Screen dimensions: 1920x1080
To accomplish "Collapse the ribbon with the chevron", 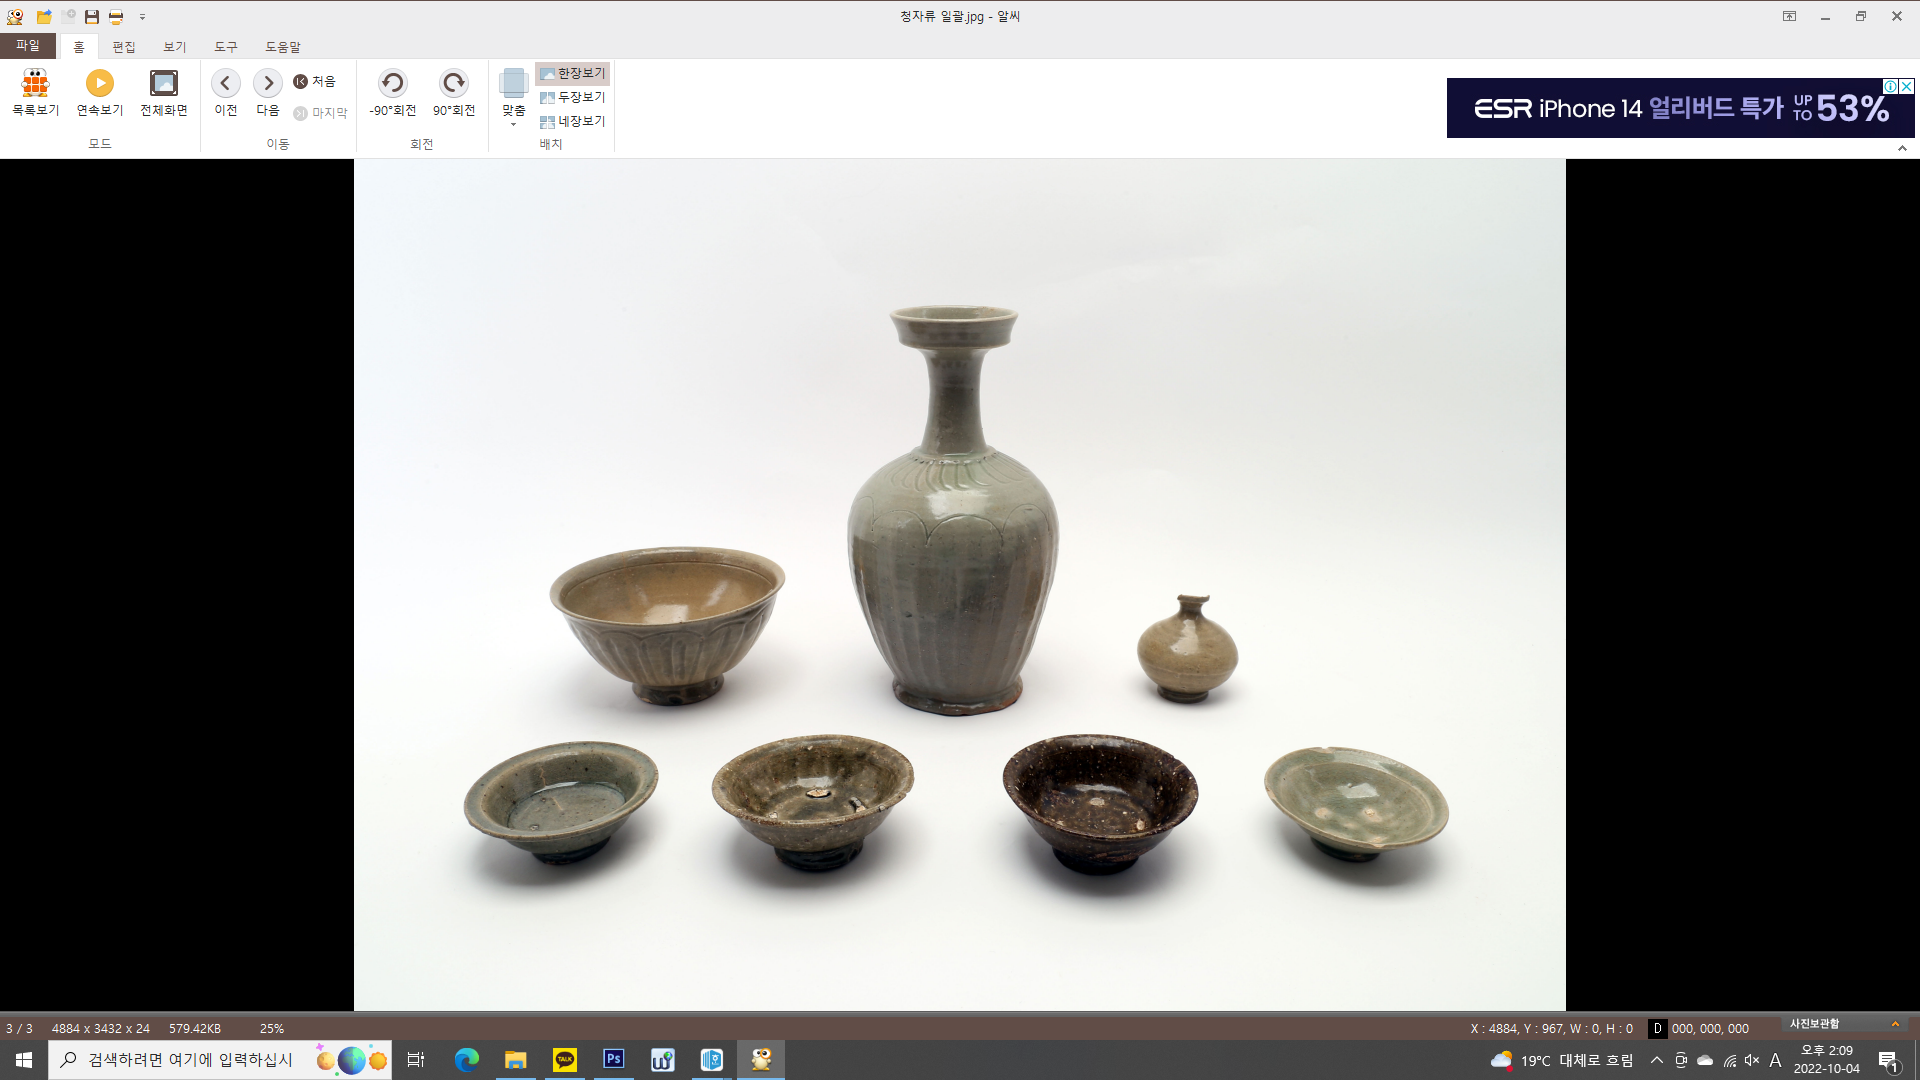I will (1902, 148).
